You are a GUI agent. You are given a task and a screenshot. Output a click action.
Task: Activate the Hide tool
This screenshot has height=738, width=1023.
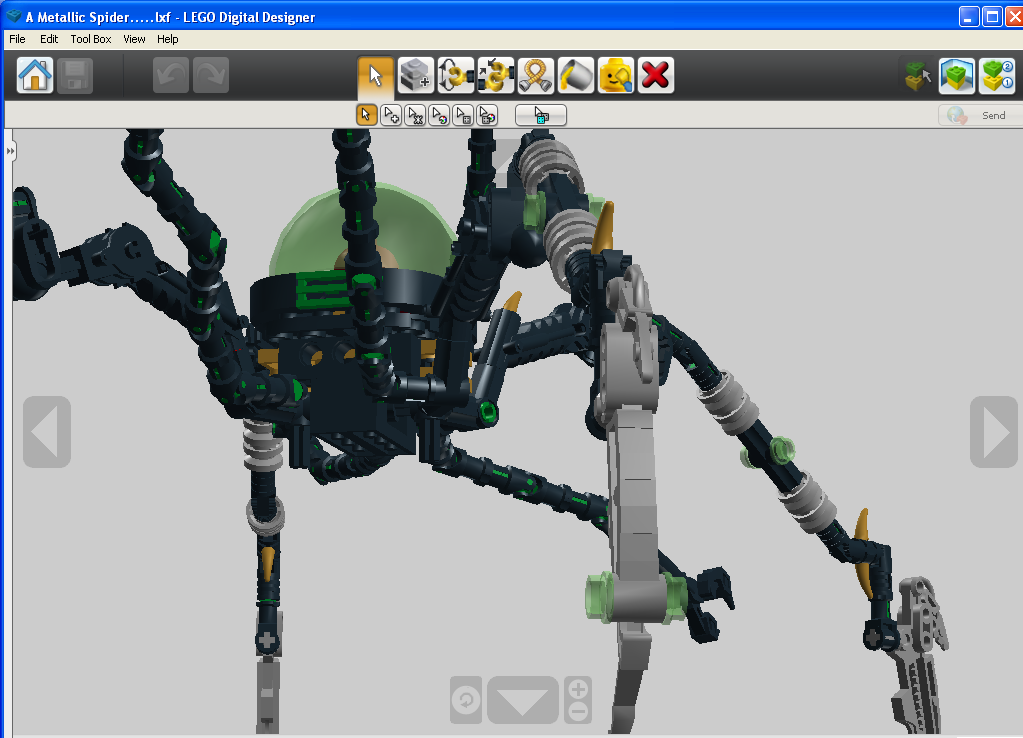coord(615,74)
